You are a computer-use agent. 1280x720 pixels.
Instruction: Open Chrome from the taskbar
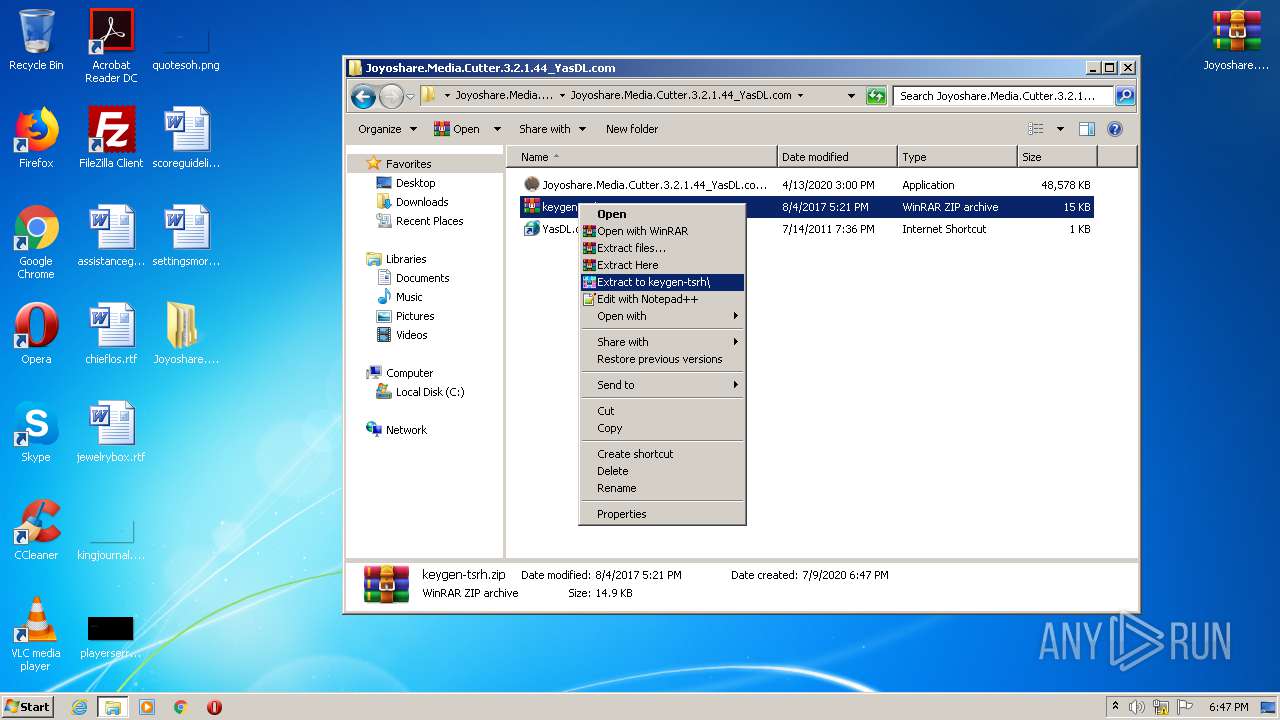coord(181,707)
